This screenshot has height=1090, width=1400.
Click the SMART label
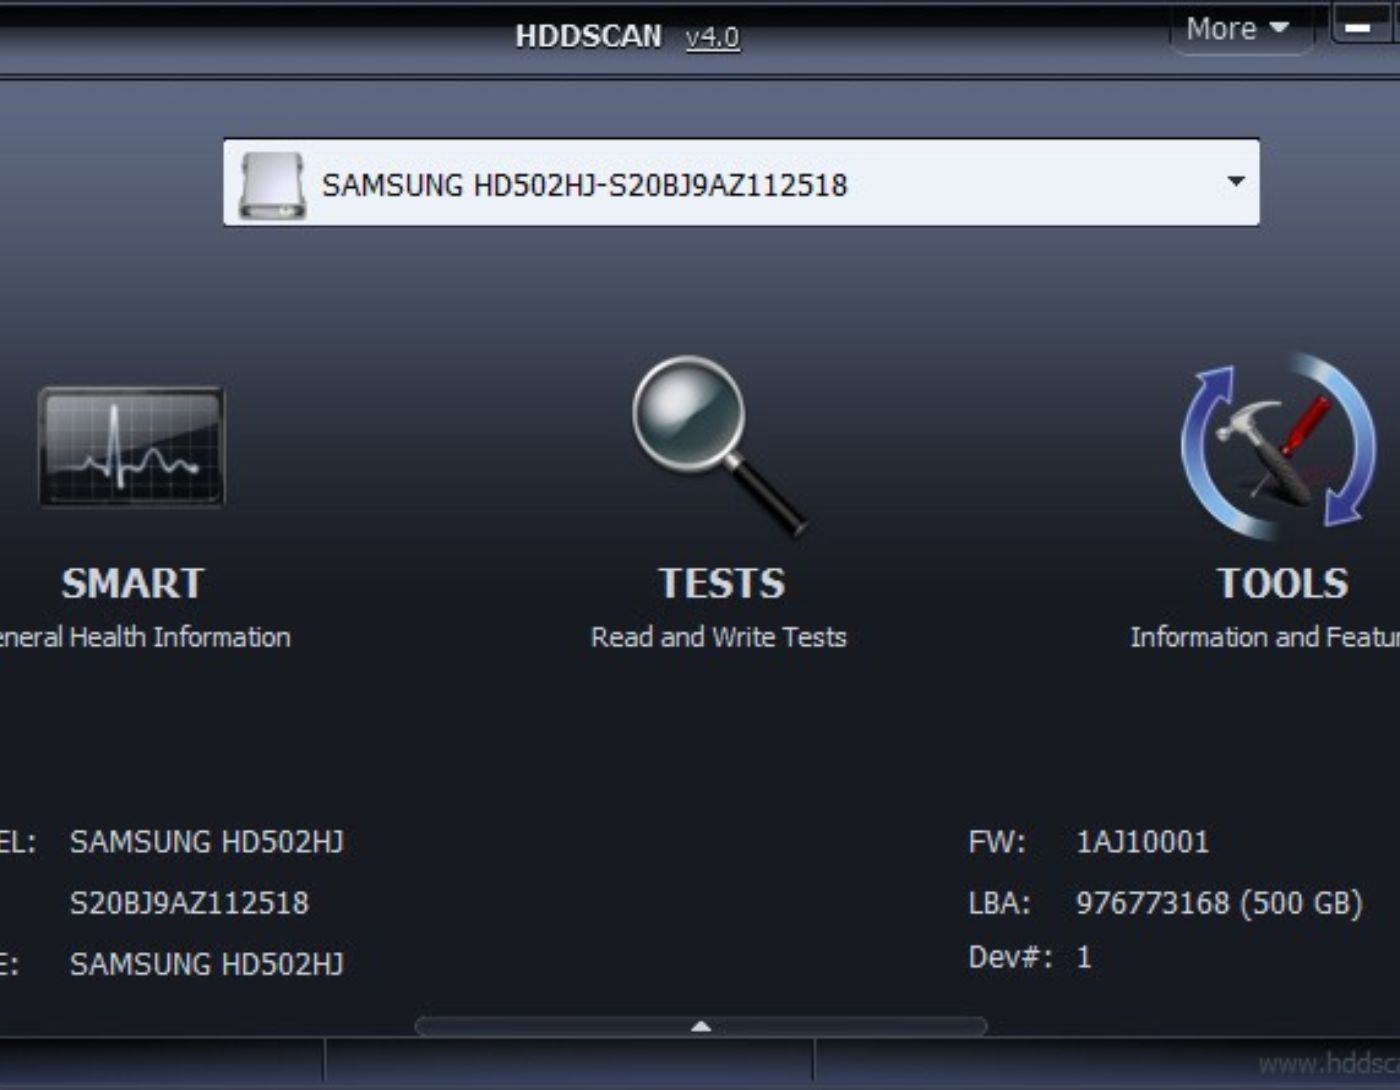pos(133,583)
